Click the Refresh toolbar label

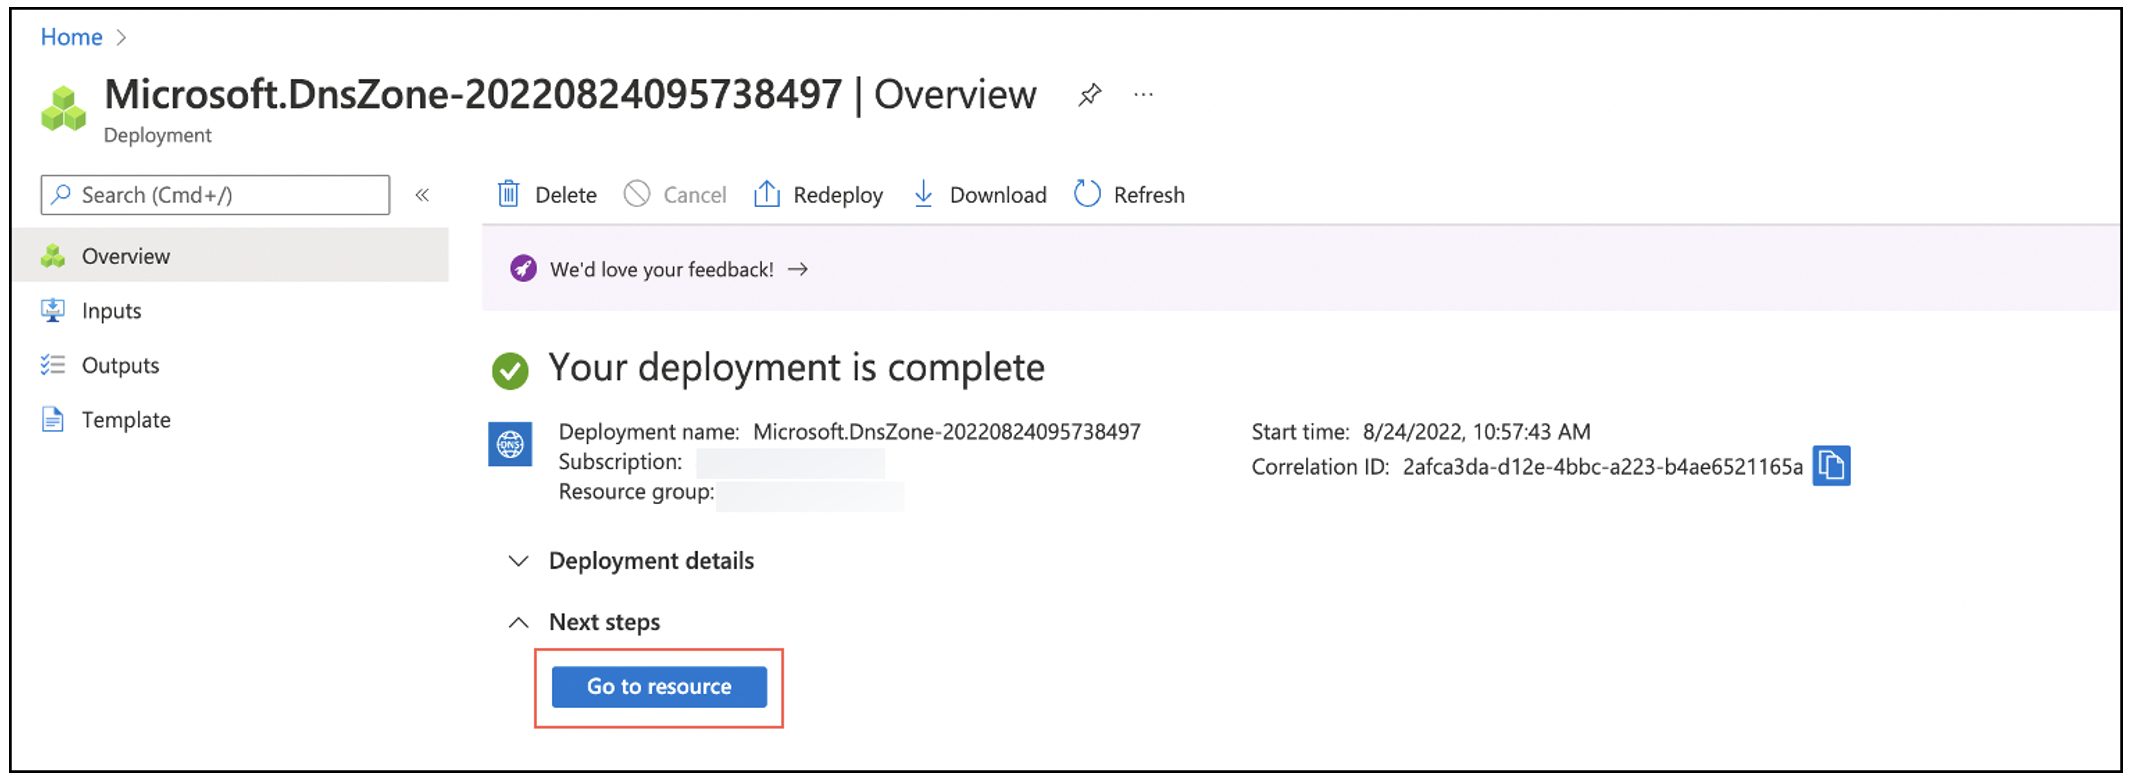tap(1149, 195)
